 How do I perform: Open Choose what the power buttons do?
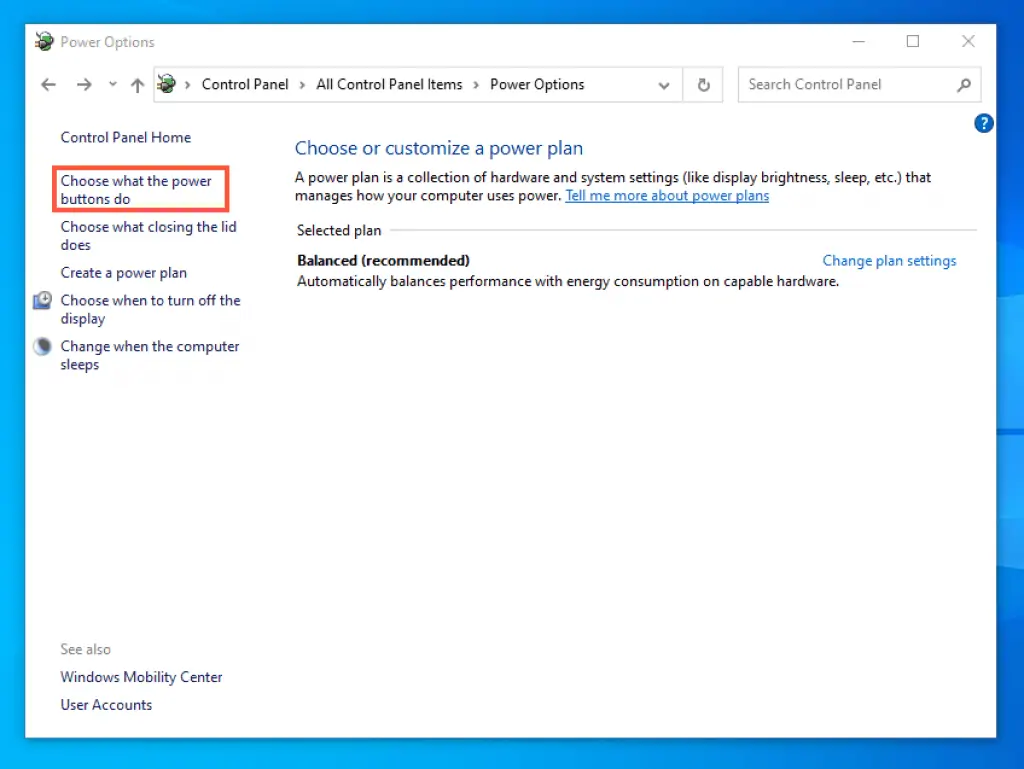click(139, 189)
